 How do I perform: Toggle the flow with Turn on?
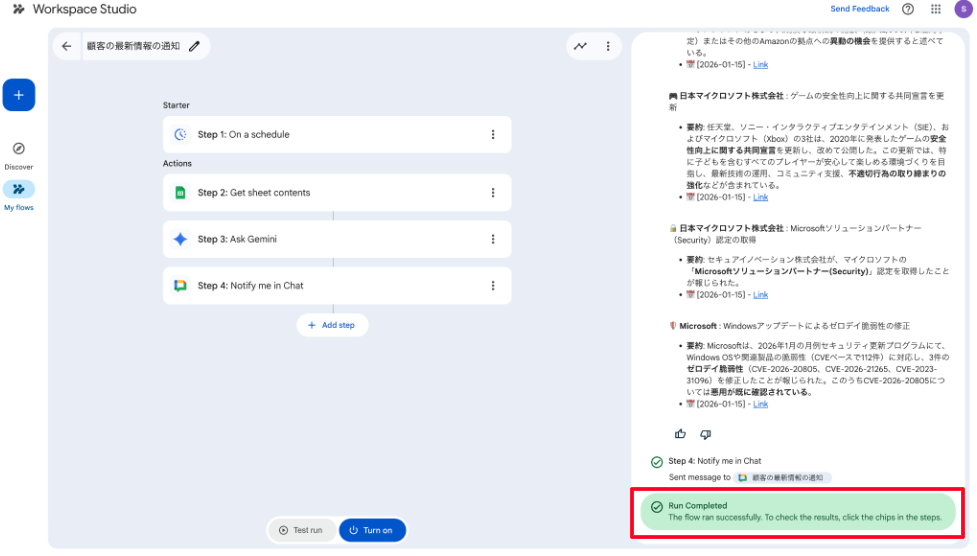click(x=372, y=530)
